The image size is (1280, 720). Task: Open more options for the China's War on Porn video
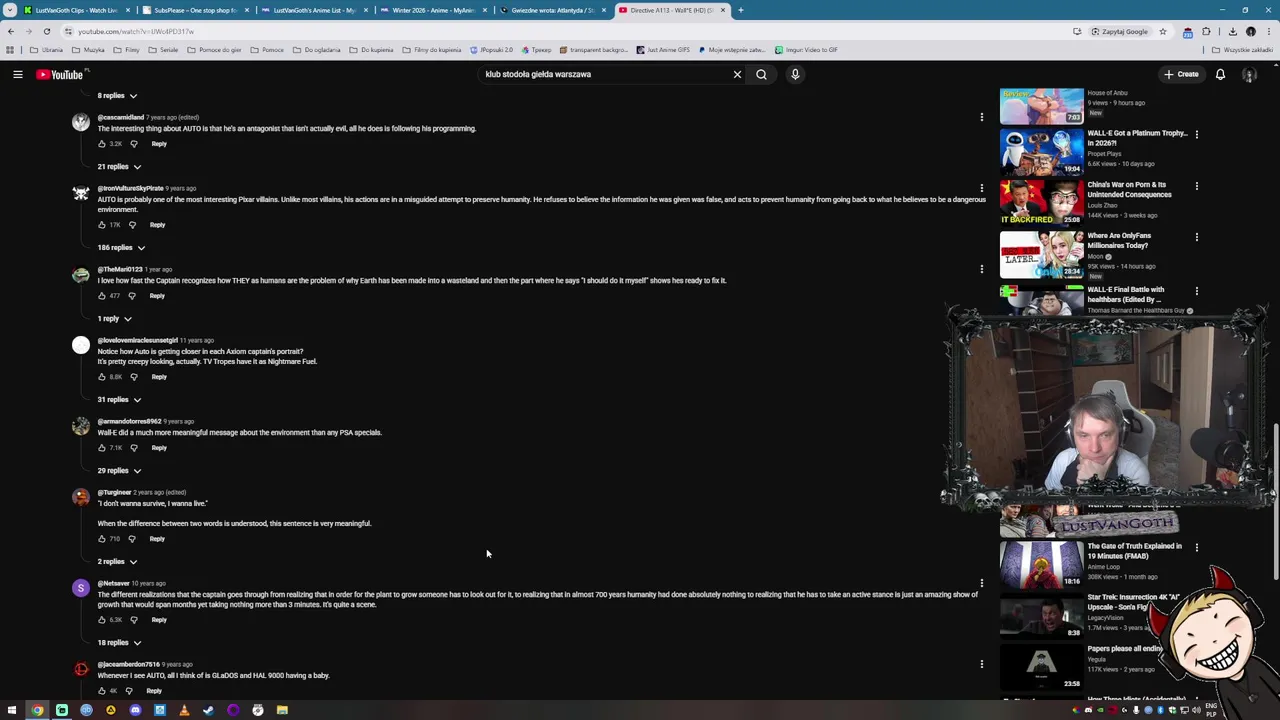1197,186
